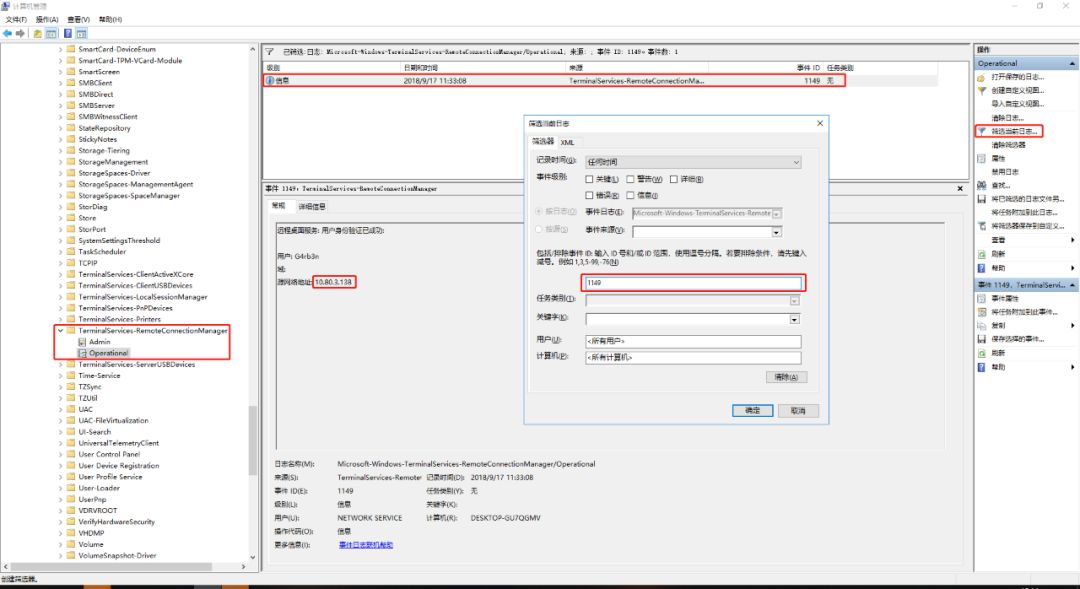
Task: Check the 详细 level checkbox
Action: (x=674, y=179)
